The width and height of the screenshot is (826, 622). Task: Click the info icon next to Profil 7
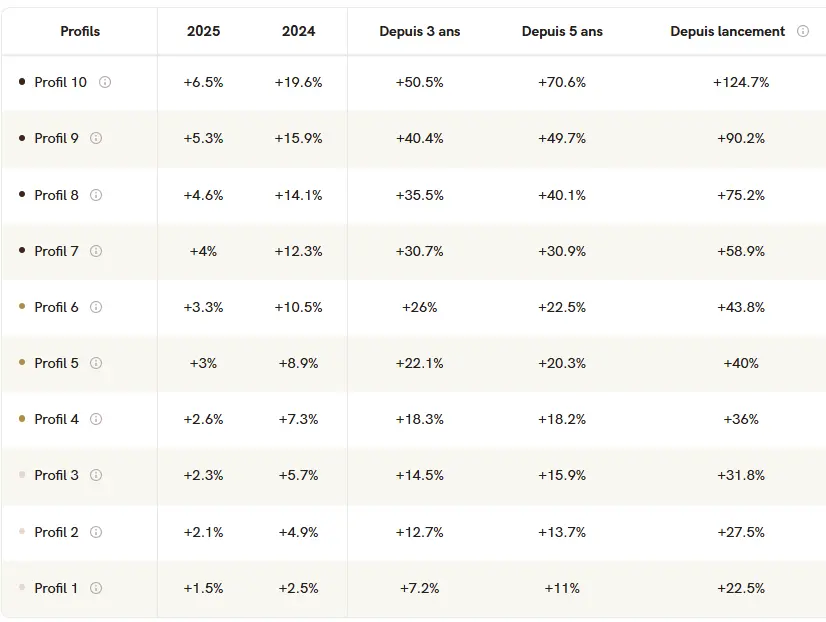click(96, 251)
